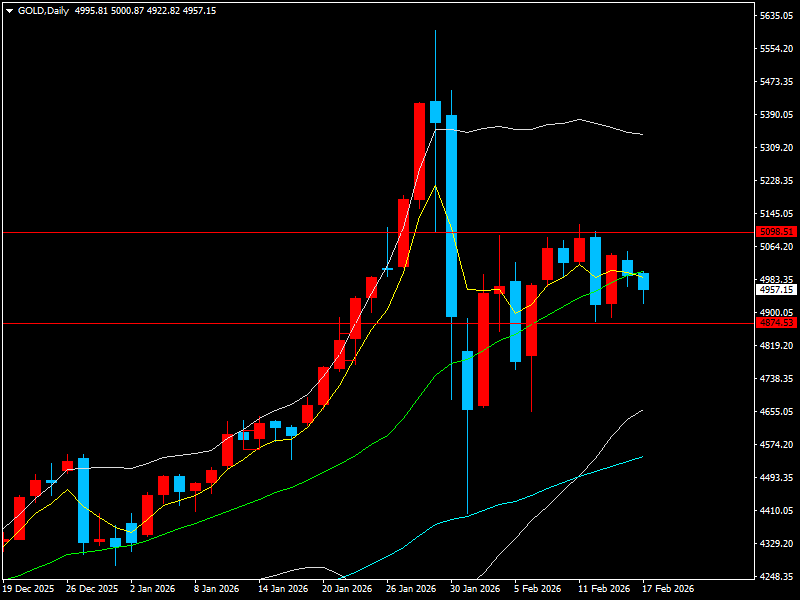Click the 20 Jan 2026 date label
This screenshot has height=600, width=800.
[347, 589]
